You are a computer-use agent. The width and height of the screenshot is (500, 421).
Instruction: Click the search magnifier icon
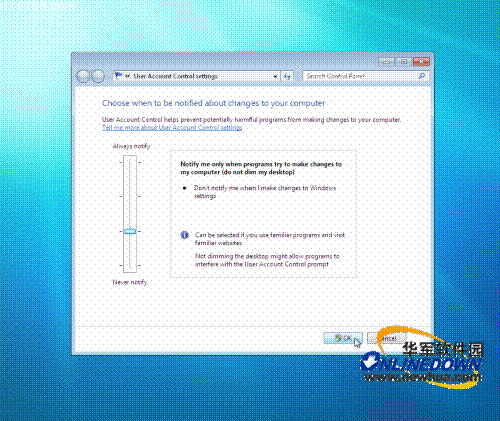(422, 76)
